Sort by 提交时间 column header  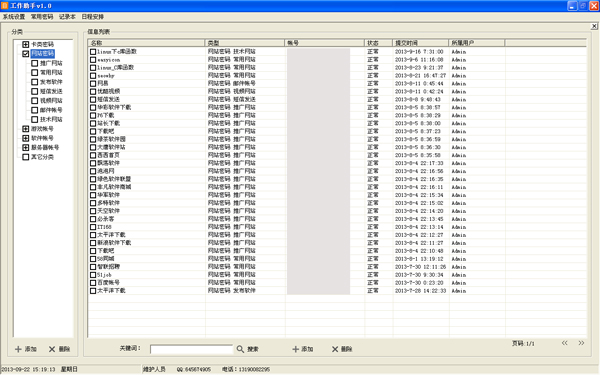[421, 43]
